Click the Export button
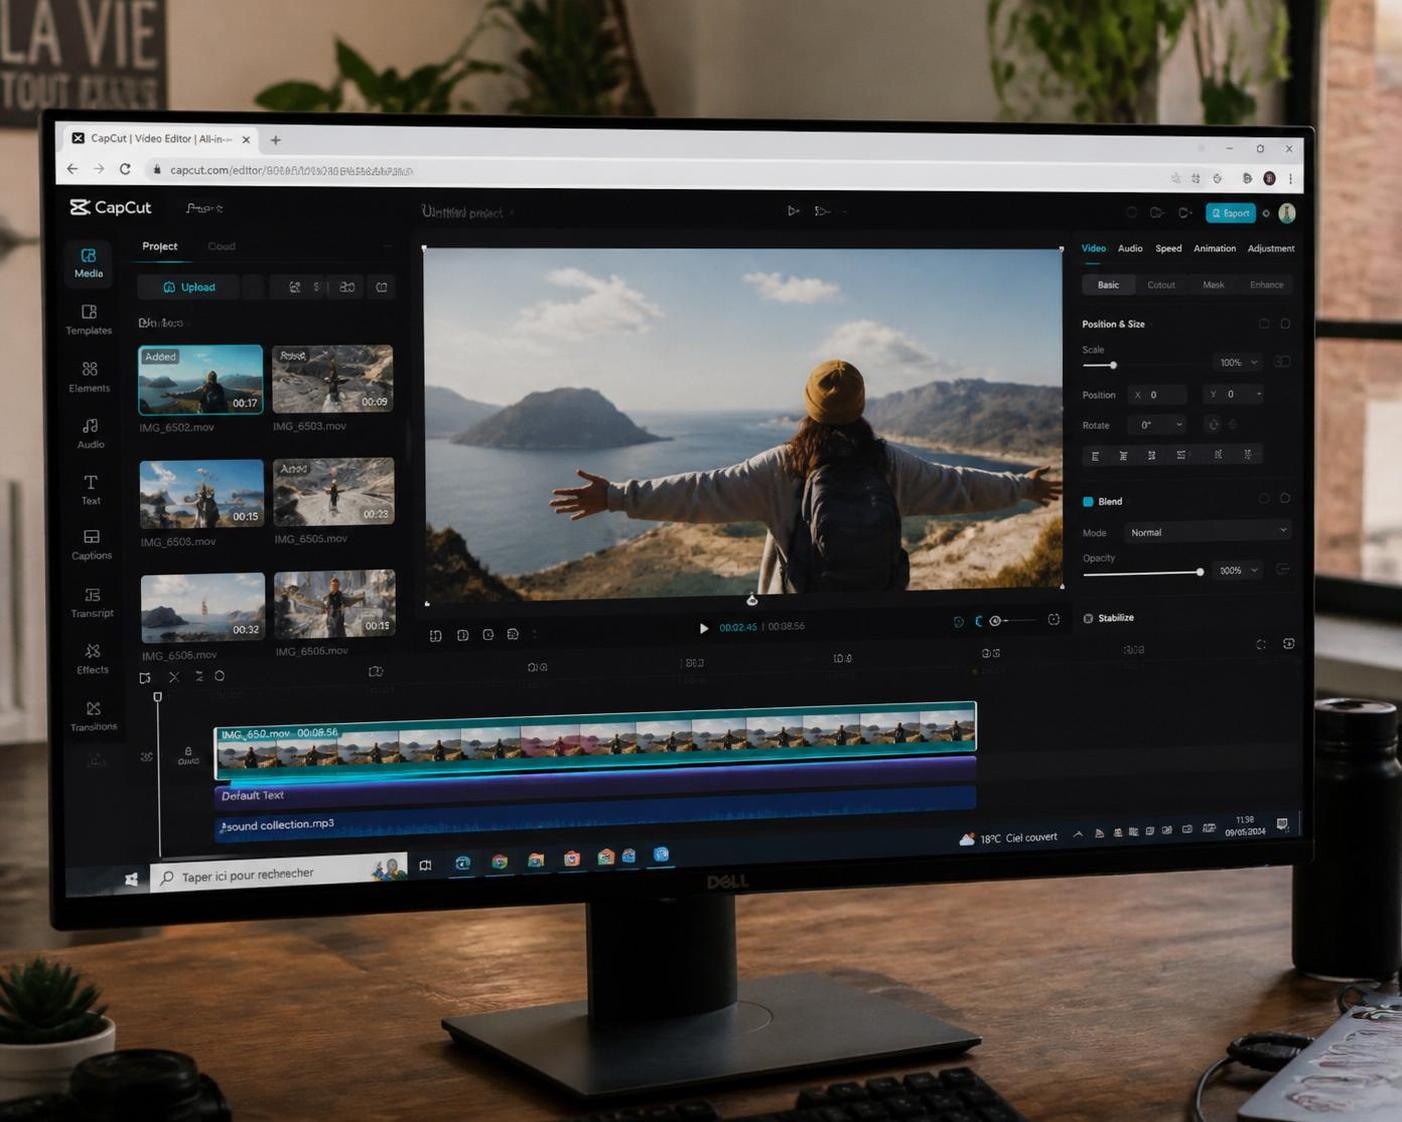1402x1122 pixels. coord(1230,213)
